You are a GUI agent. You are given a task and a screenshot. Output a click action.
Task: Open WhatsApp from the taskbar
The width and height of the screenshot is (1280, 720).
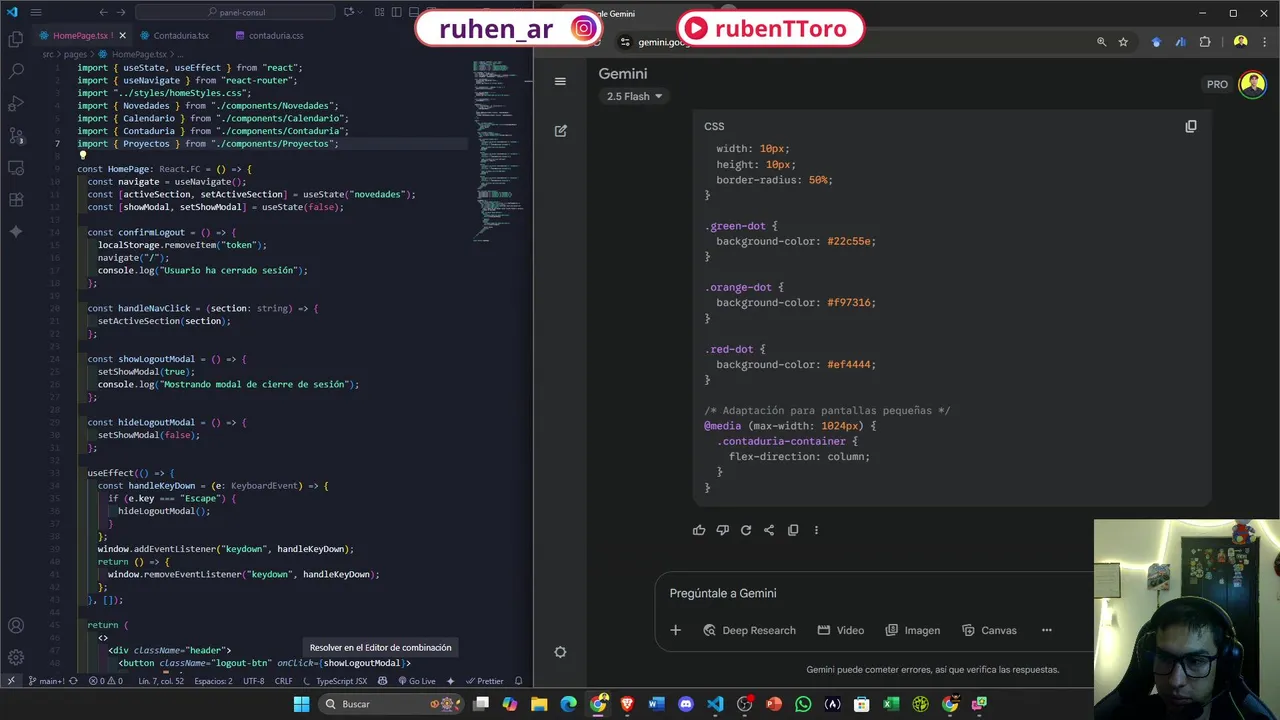pyautogui.click(x=803, y=704)
